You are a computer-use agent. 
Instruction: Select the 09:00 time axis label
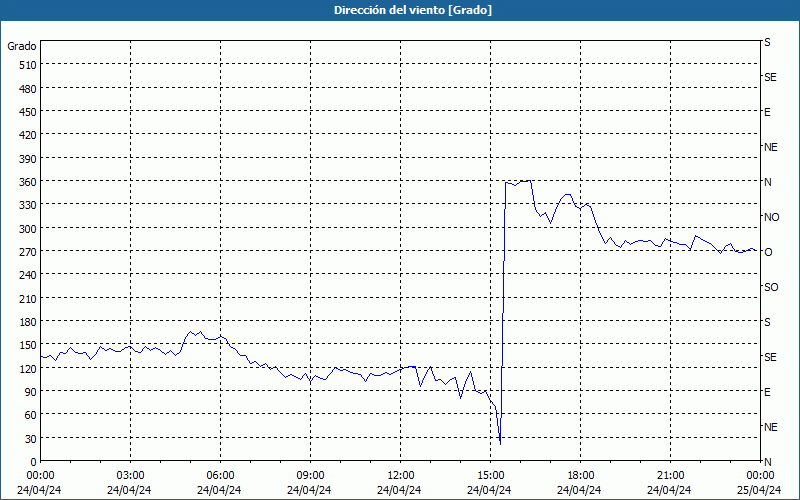pyautogui.click(x=310, y=476)
